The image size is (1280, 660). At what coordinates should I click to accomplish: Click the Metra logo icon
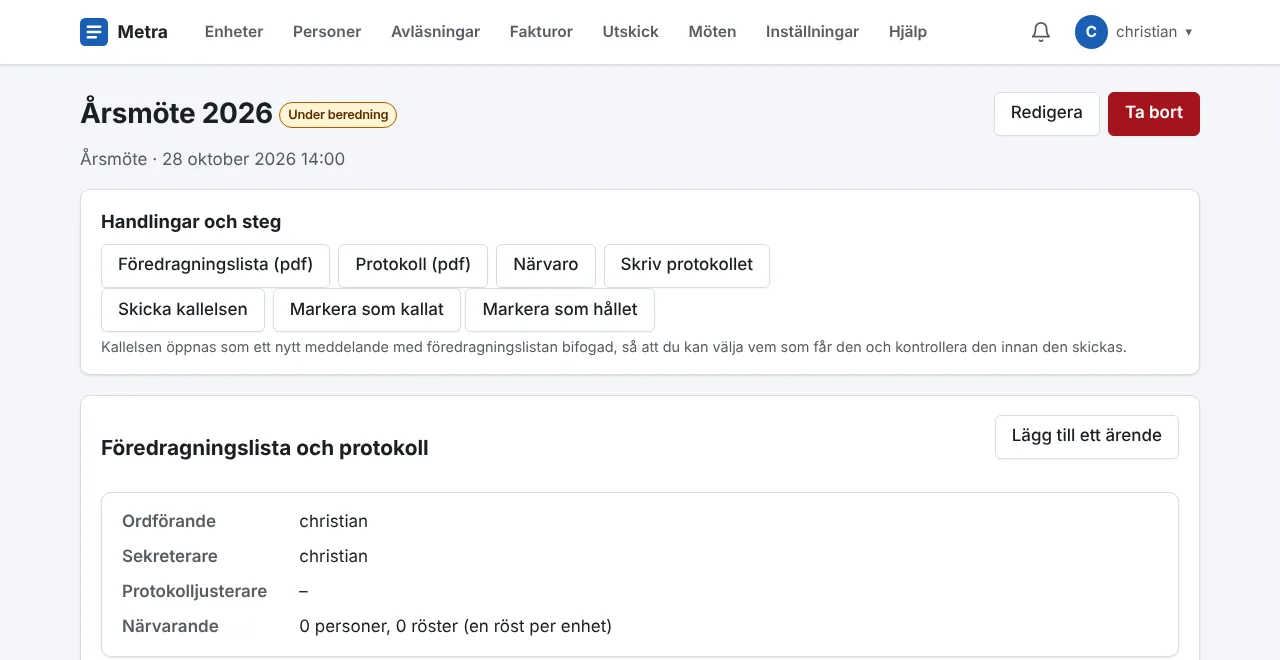[94, 32]
